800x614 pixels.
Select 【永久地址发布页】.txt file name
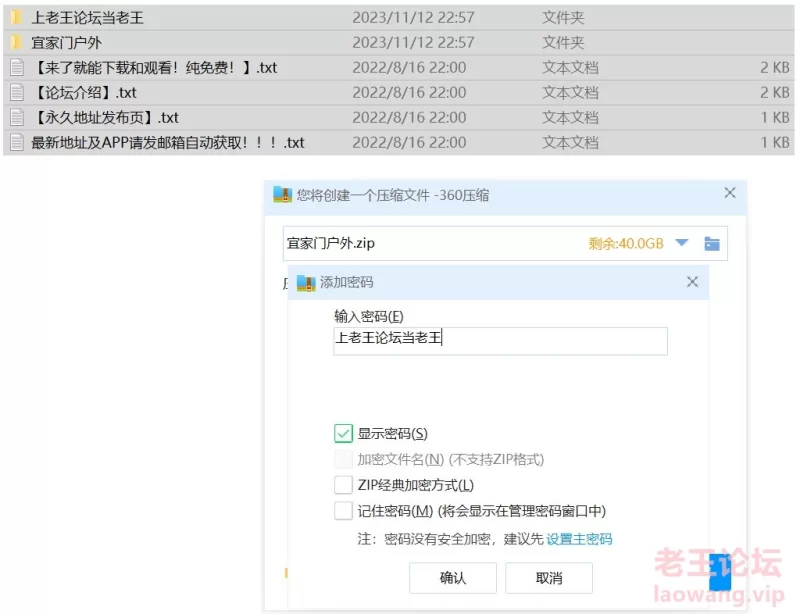click(x=105, y=117)
